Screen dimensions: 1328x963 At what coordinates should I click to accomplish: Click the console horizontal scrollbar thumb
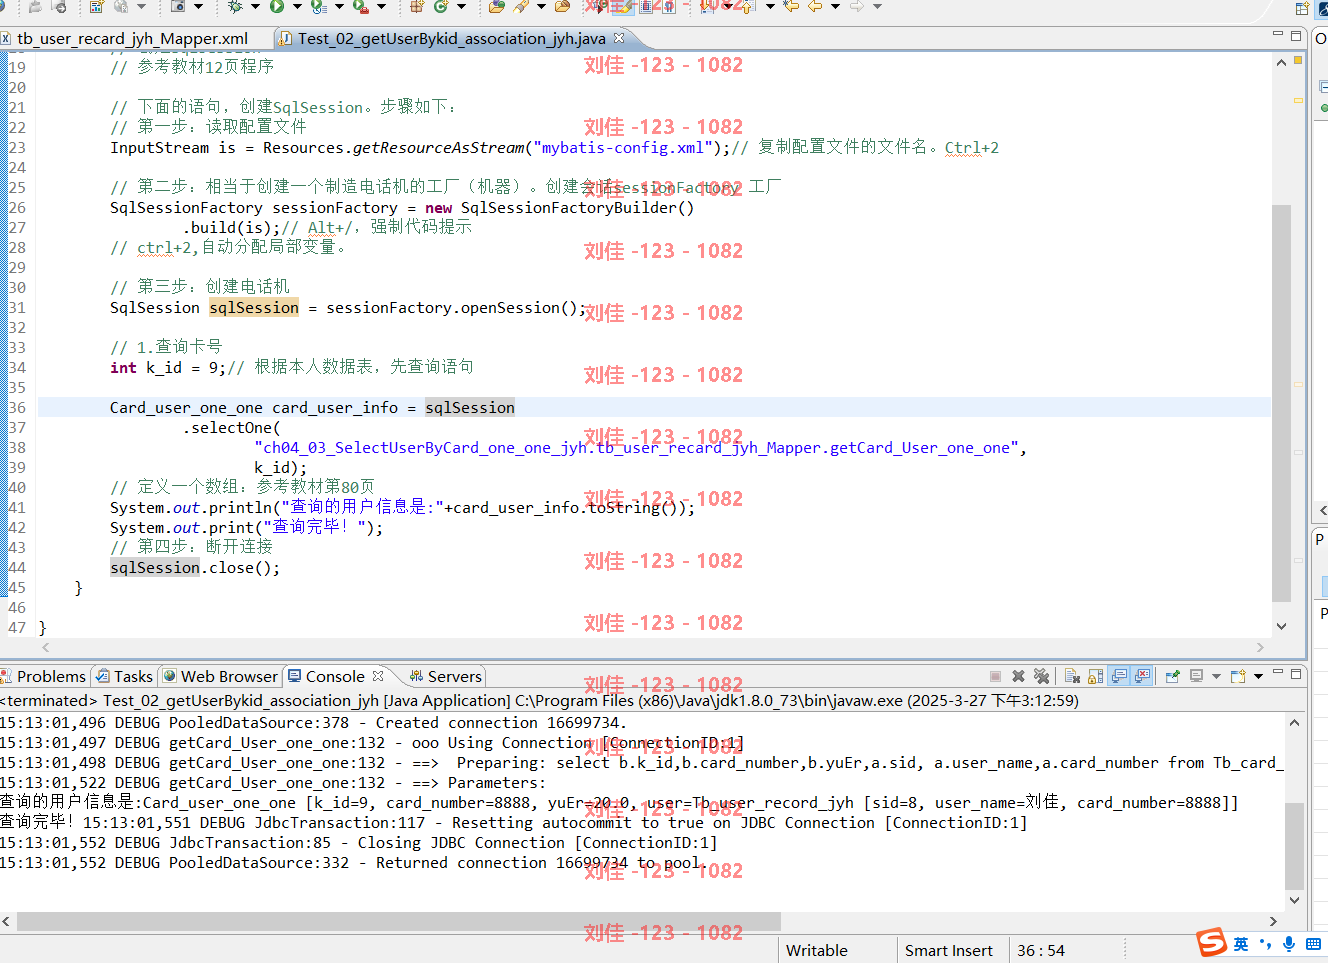pos(399,921)
